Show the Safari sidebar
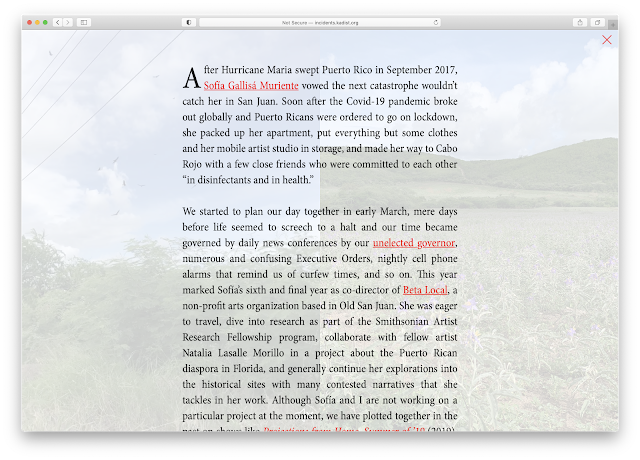Image resolution: width=640 pixels, height=460 pixels. tap(84, 22)
